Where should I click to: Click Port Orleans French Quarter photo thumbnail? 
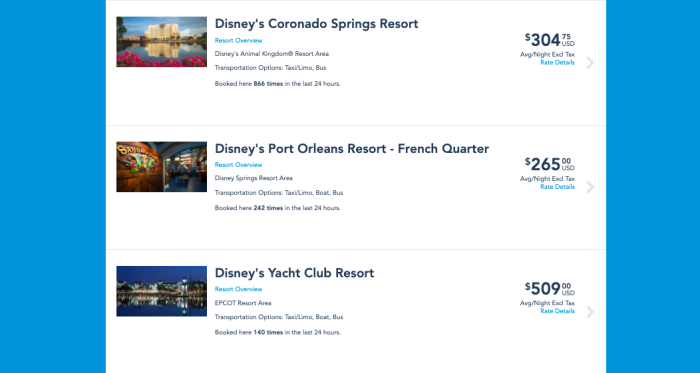162,167
